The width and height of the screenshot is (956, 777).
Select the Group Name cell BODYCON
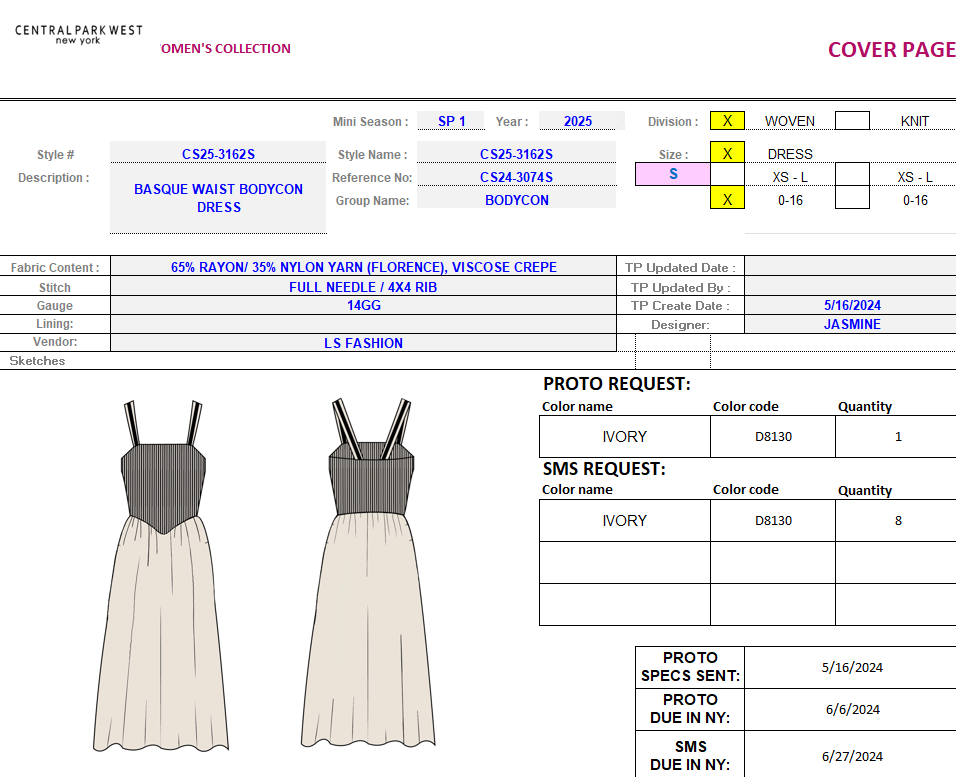(516, 199)
